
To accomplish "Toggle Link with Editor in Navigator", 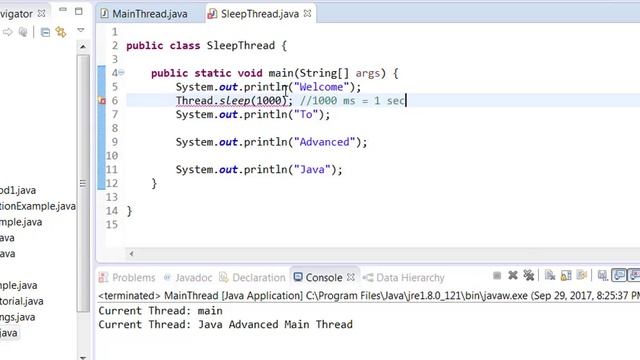I will [x=61, y=32].
